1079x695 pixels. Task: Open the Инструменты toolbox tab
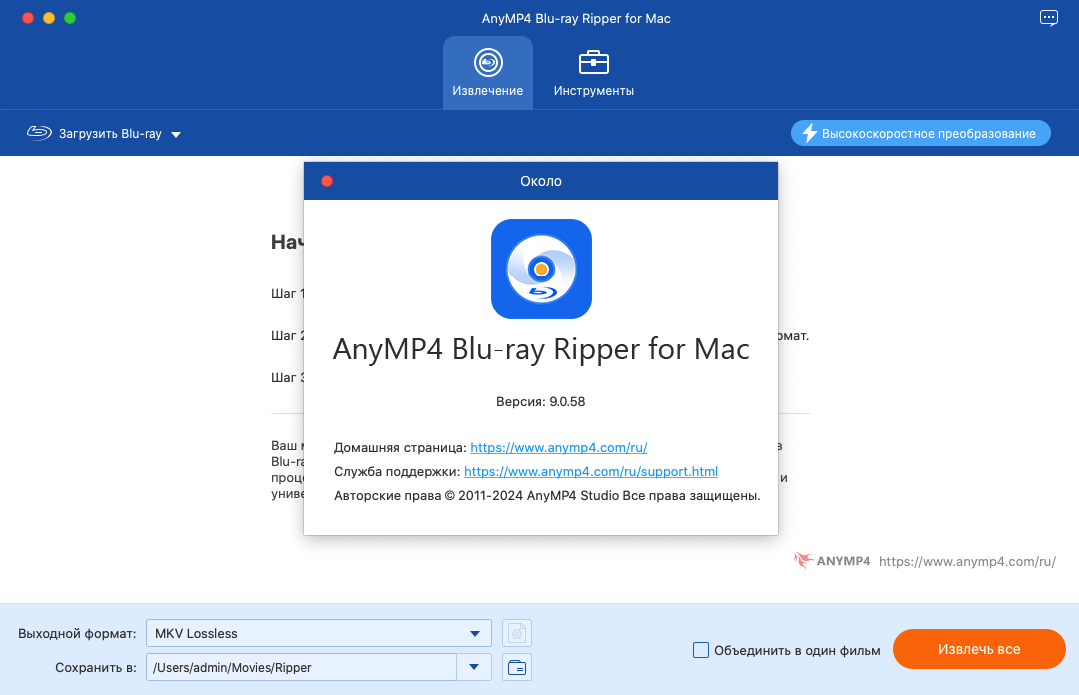coord(594,73)
